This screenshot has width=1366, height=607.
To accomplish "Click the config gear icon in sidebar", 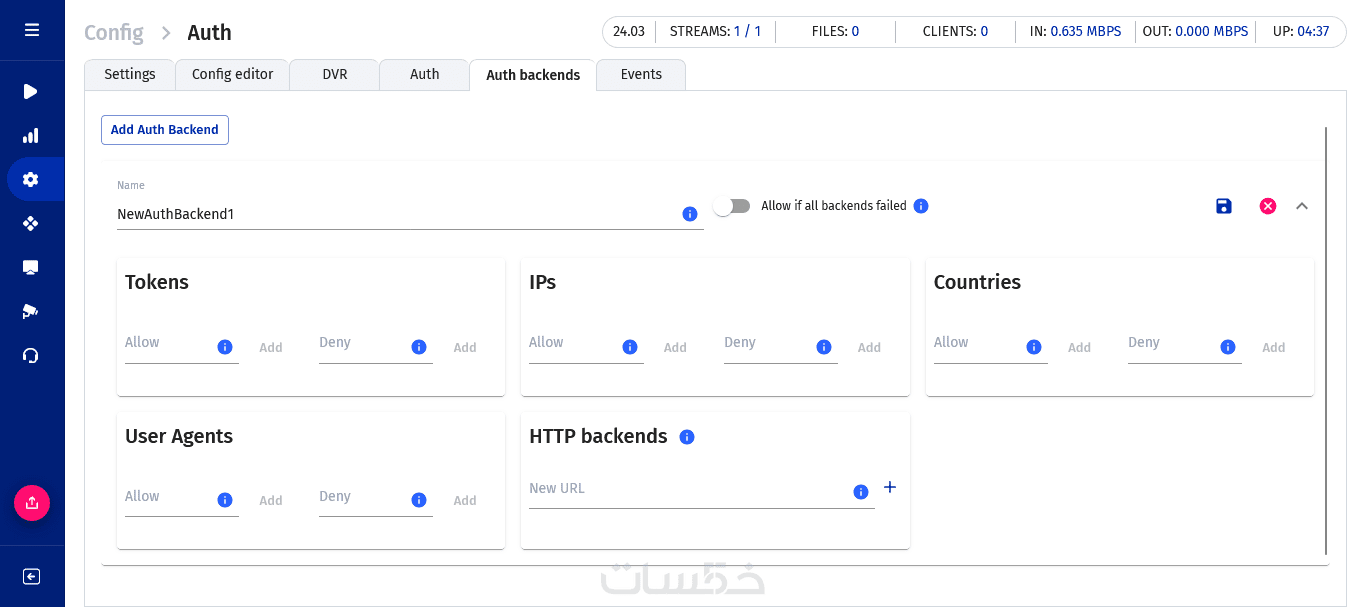I will (x=31, y=180).
